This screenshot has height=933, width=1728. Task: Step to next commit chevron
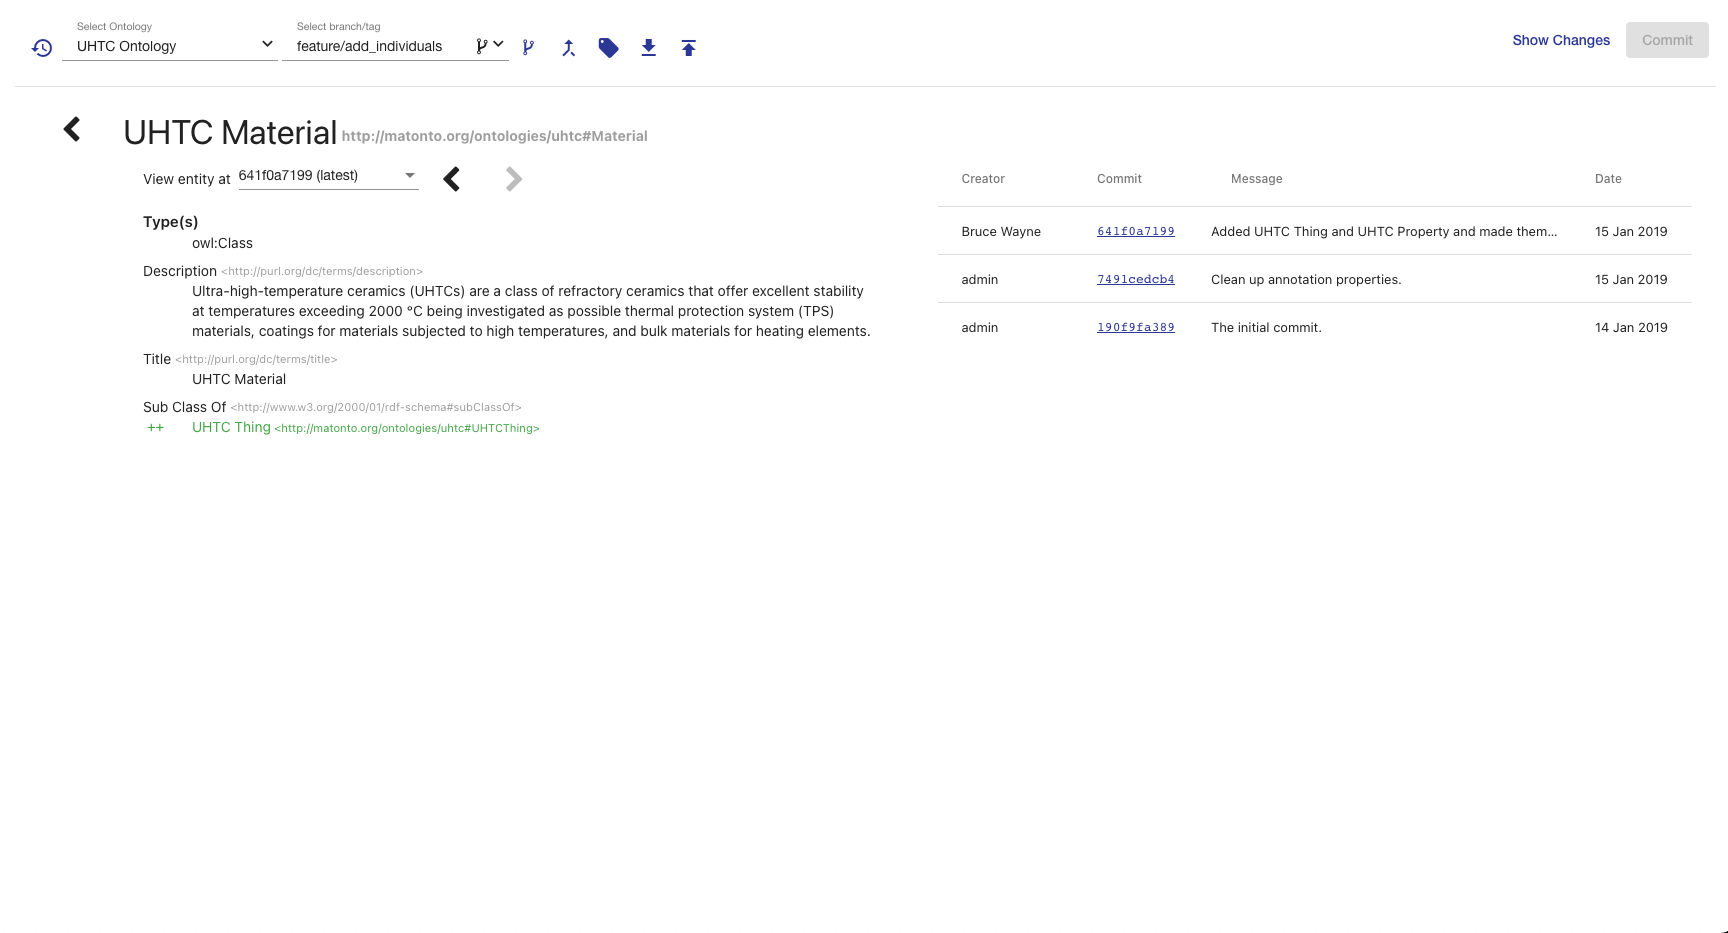coord(514,179)
